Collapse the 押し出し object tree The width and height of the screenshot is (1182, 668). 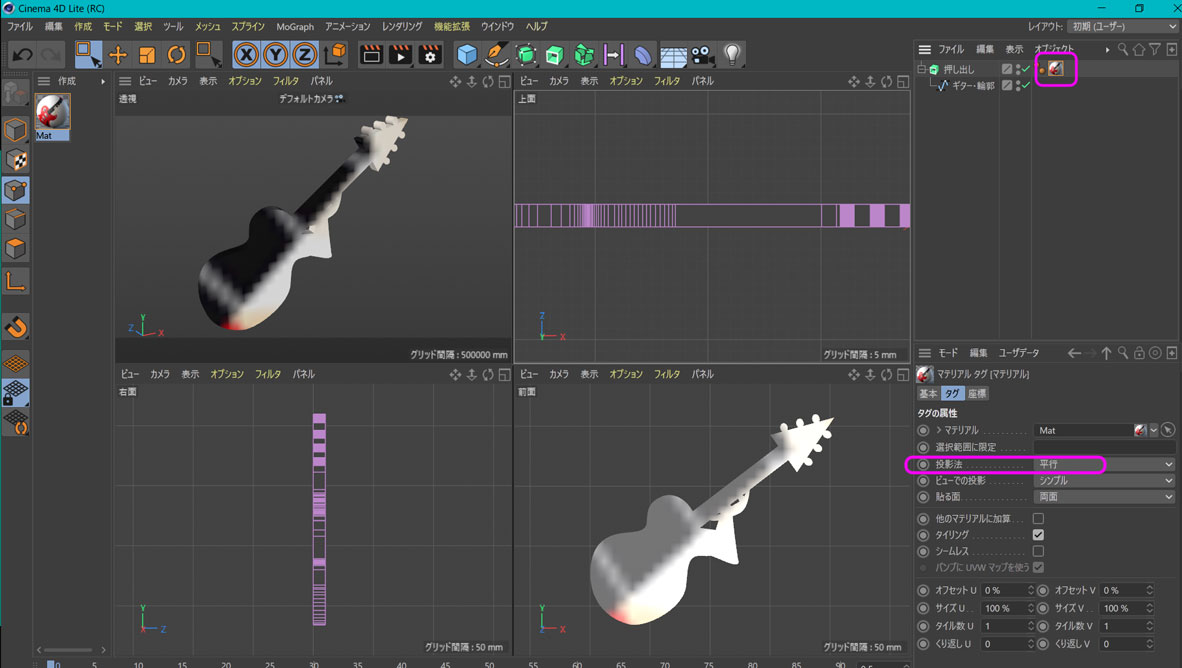[922, 70]
